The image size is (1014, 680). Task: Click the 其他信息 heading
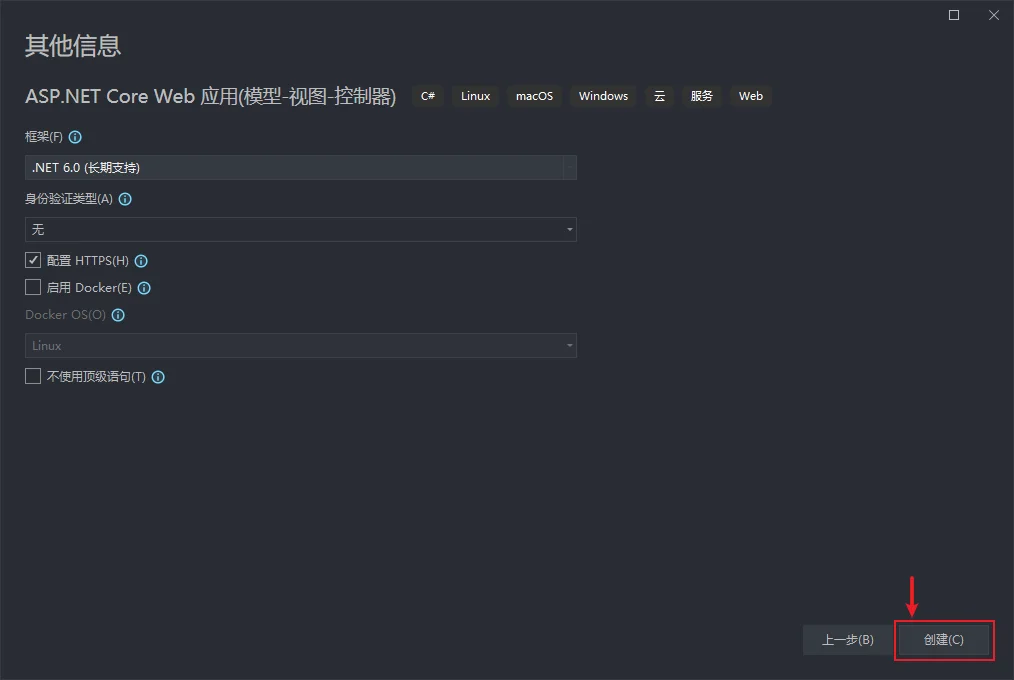(73, 46)
